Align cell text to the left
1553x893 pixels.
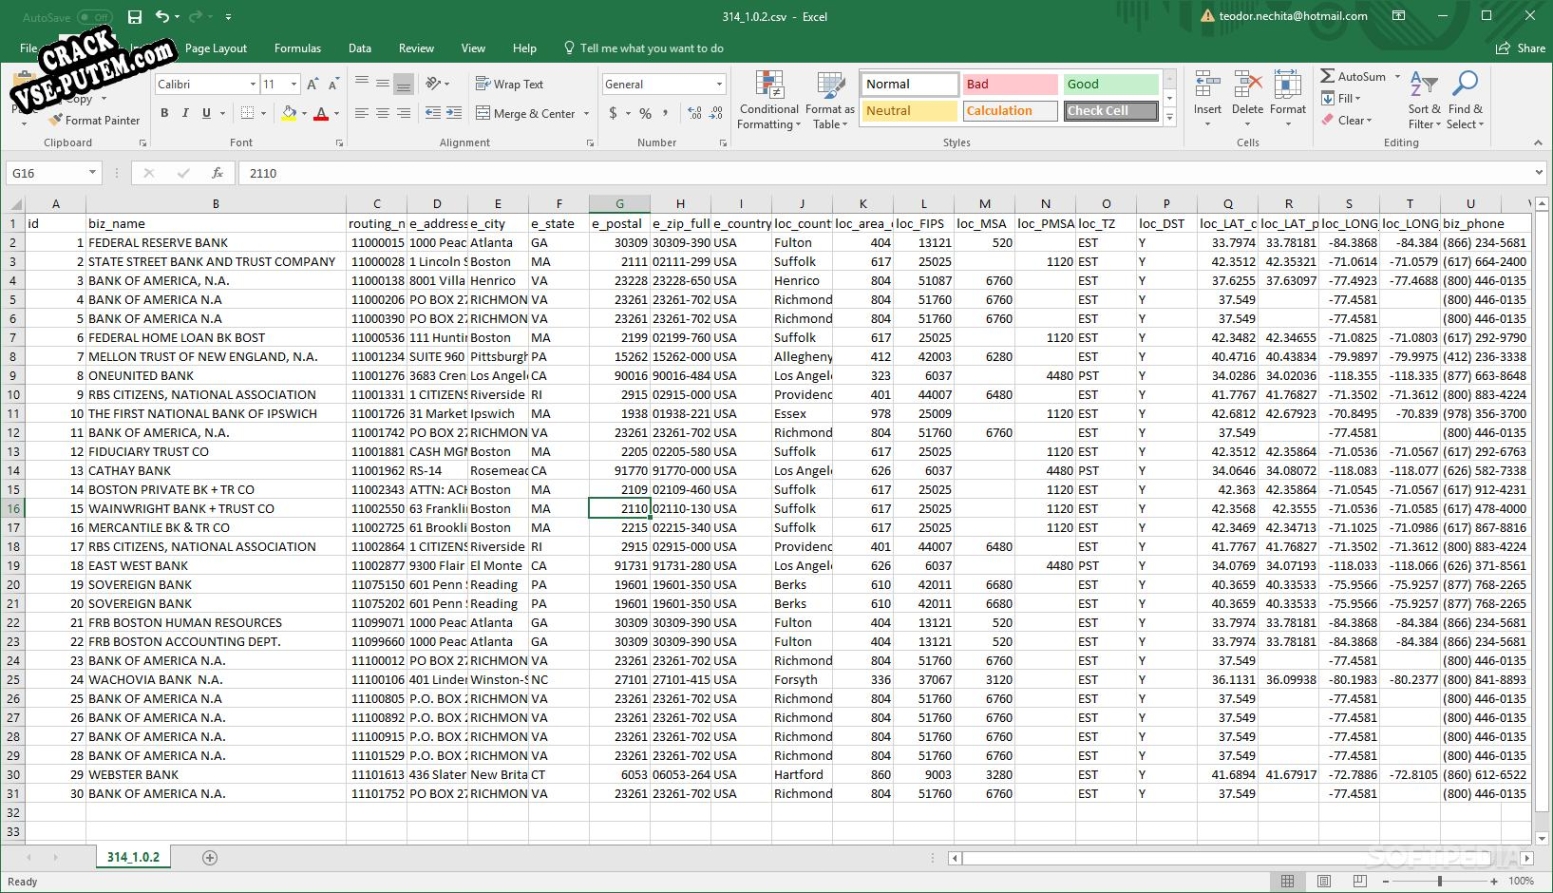point(361,114)
